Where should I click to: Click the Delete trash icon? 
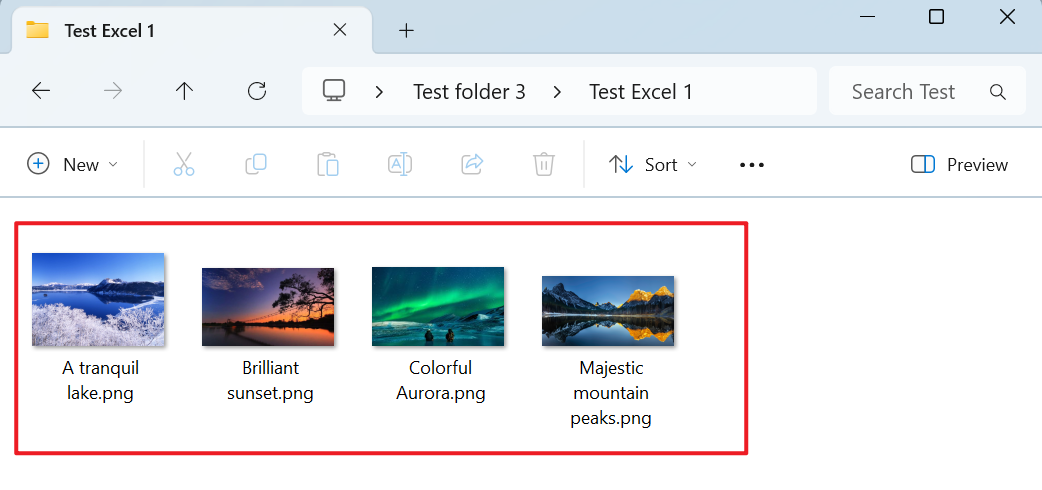pyautogui.click(x=543, y=165)
